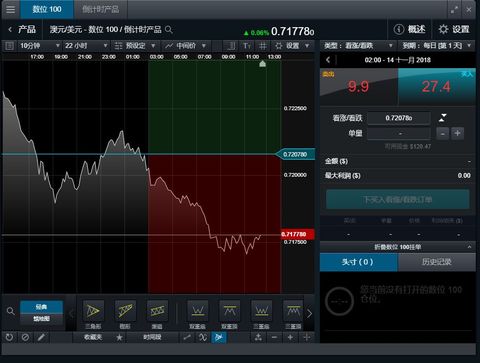Viewport: 480px width, 363px height.
Task: Open the 时间段 time period tab
Action: click(152, 337)
